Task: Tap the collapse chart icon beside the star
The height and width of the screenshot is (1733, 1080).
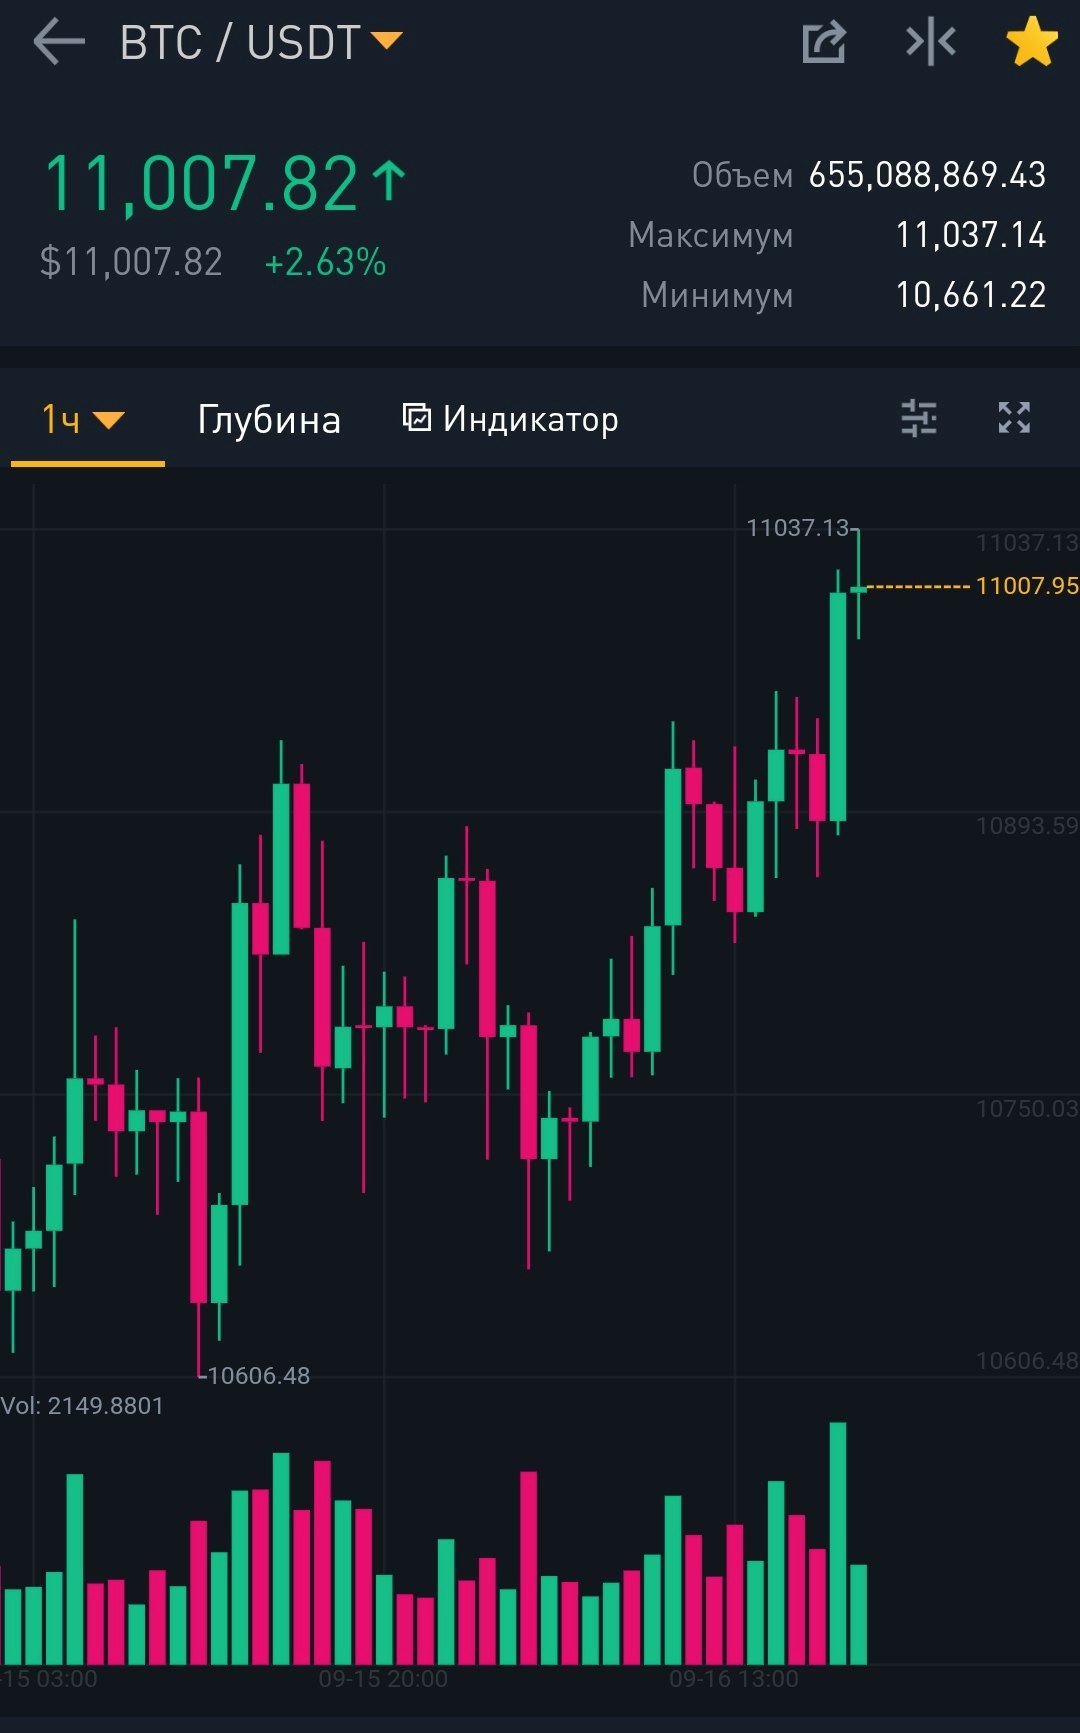Action: pos(930,43)
